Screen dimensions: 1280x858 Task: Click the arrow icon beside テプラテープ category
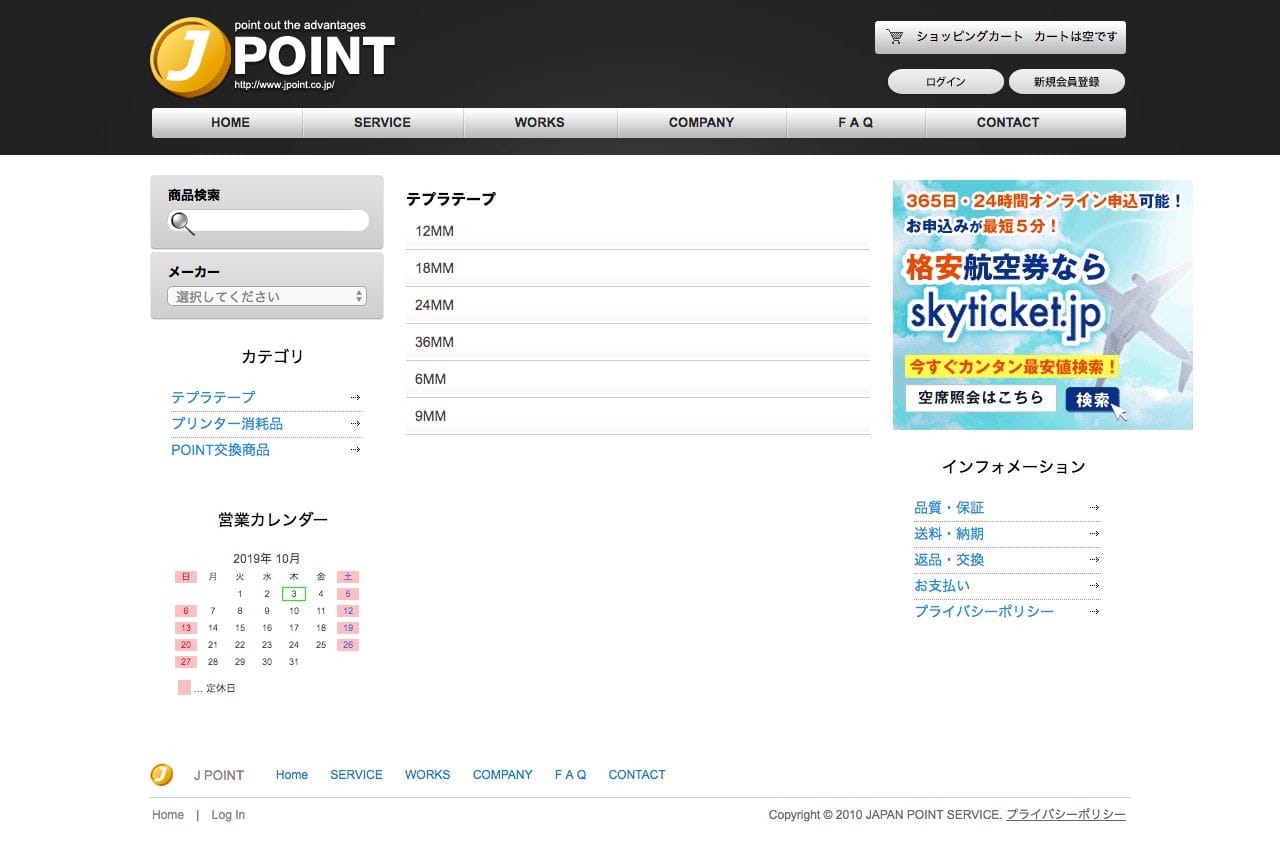(x=354, y=397)
